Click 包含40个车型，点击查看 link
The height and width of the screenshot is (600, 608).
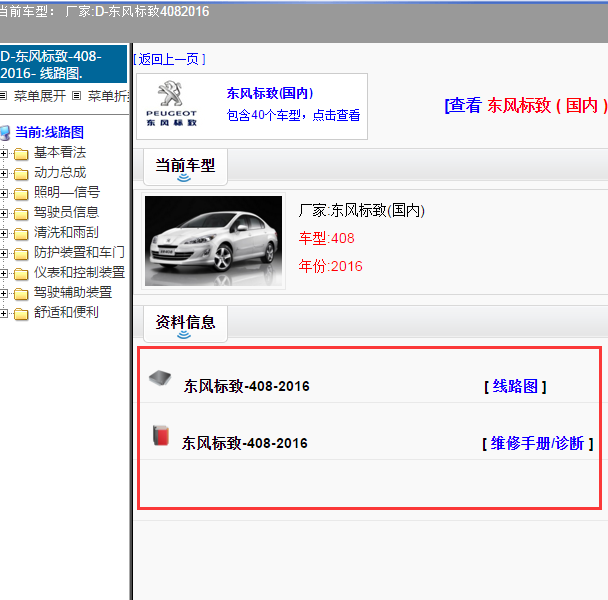294,115
